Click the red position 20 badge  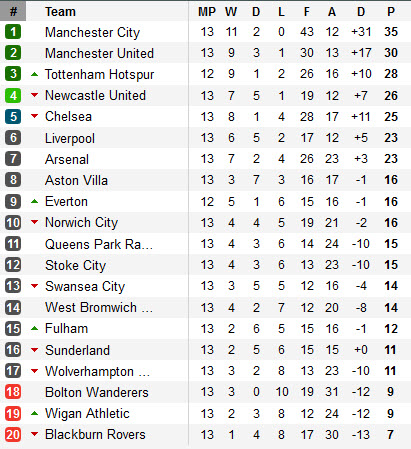click(13, 434)
